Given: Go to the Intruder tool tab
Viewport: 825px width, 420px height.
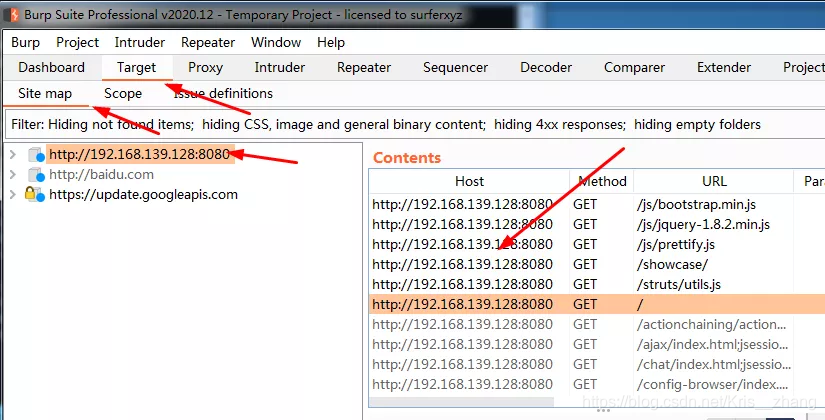Looking at the screenshot, I should pyautogui.click(x=279, y=67).
